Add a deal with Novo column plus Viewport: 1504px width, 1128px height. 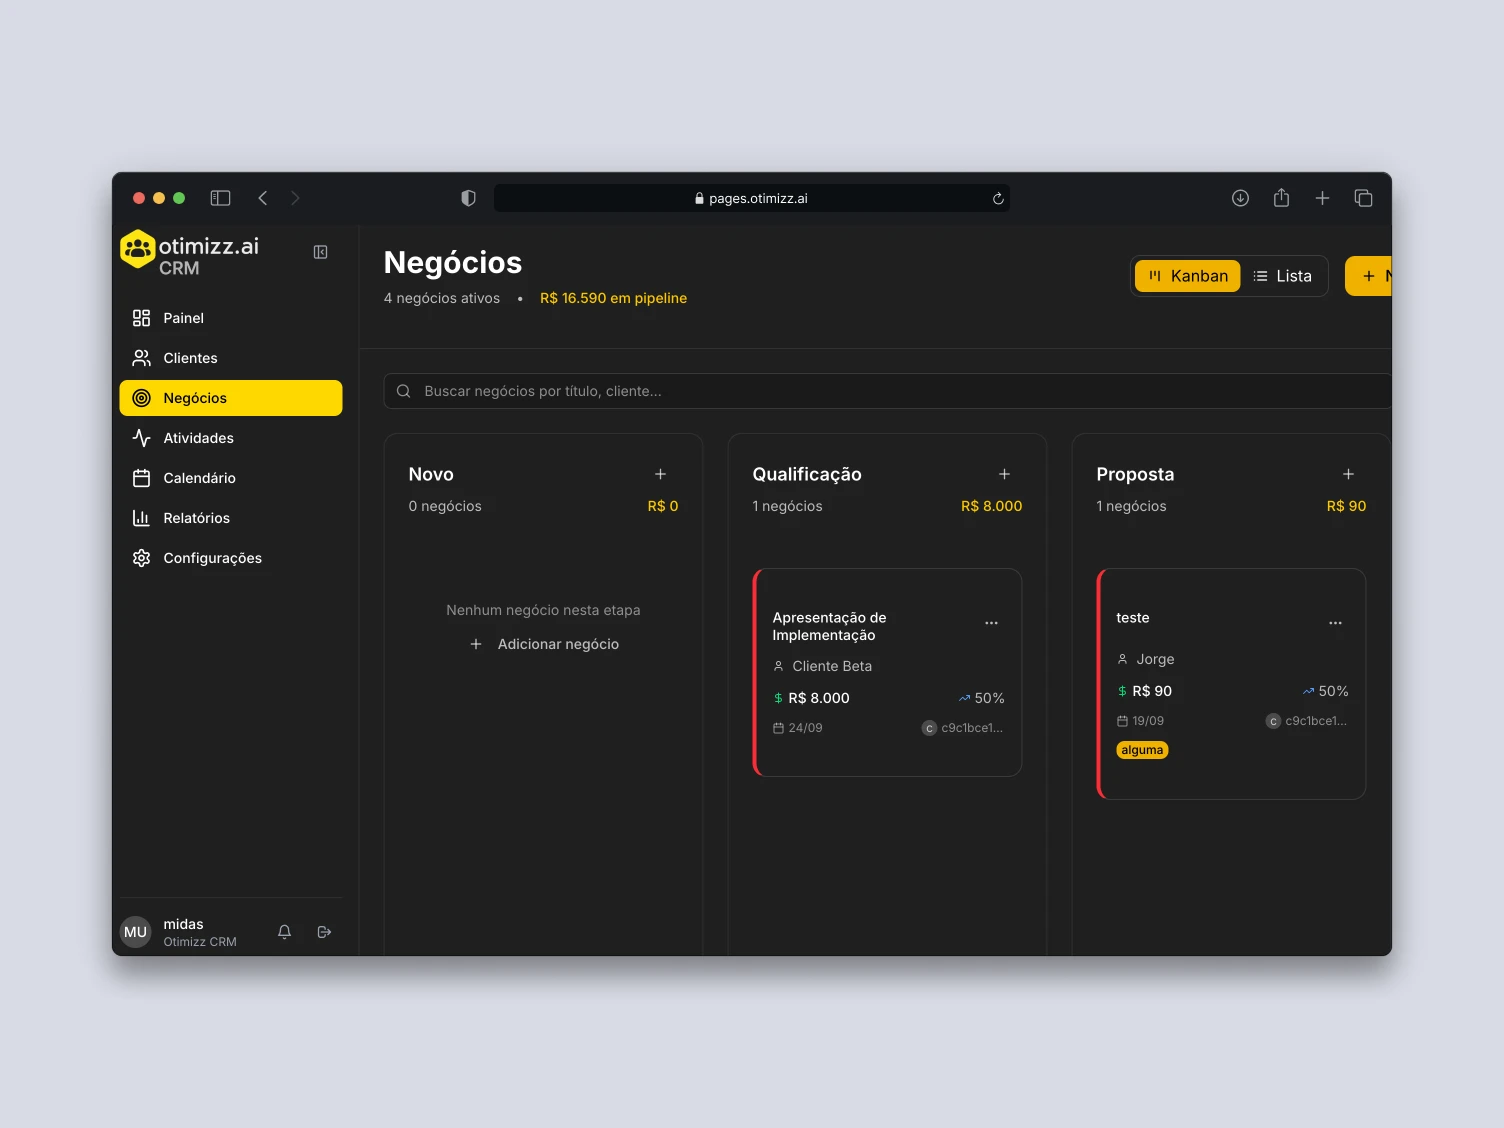coord(660,474)
